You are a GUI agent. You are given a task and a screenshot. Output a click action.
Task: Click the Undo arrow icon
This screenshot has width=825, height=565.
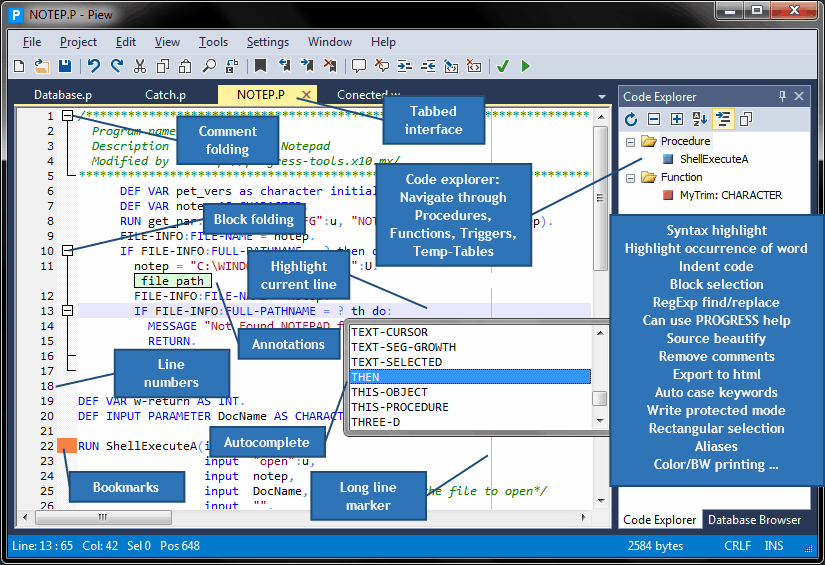click(93, 67)
